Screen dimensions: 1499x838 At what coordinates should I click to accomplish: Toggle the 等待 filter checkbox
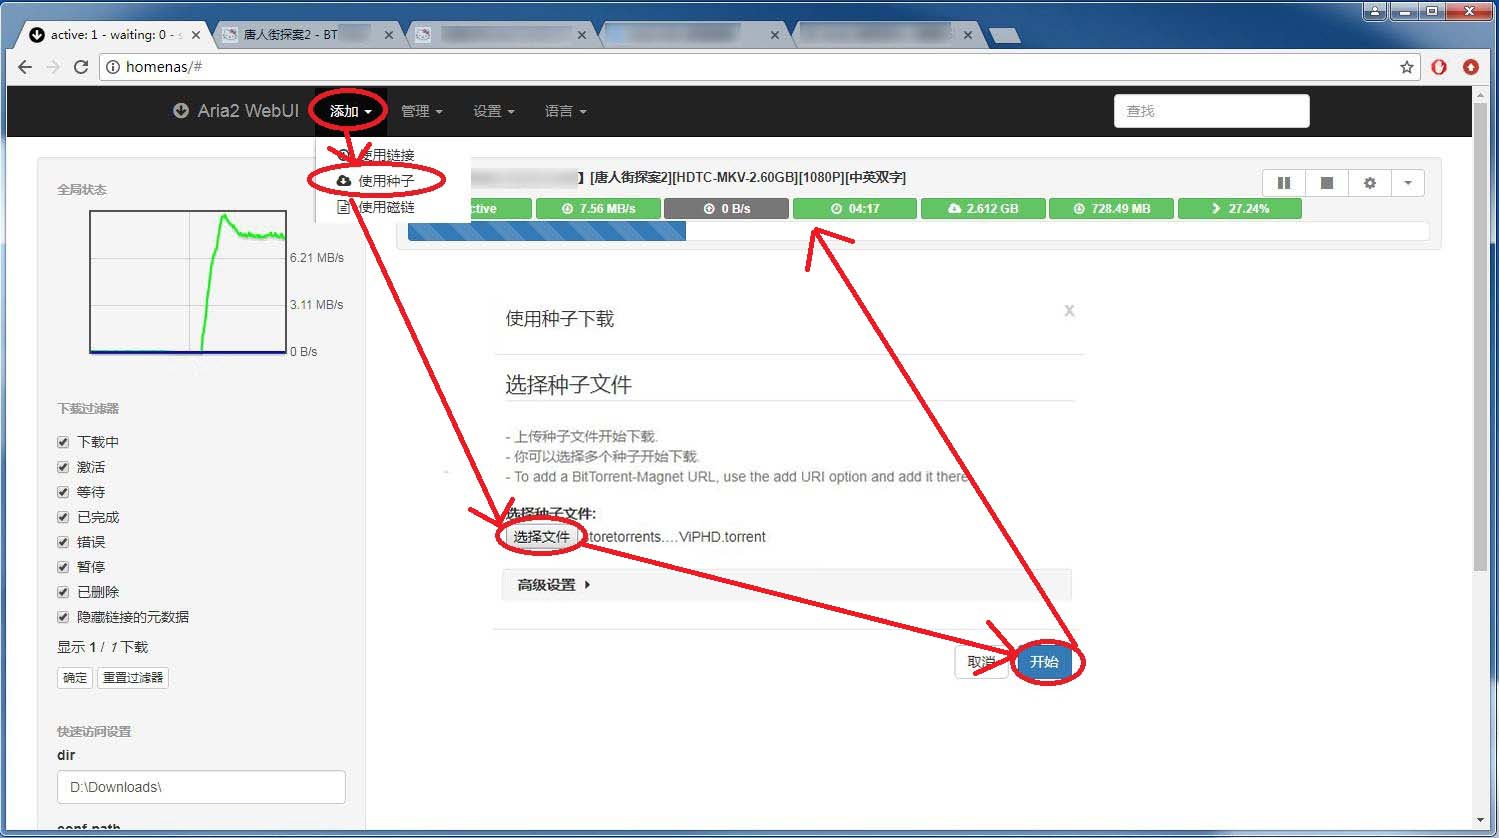(63, 492)
